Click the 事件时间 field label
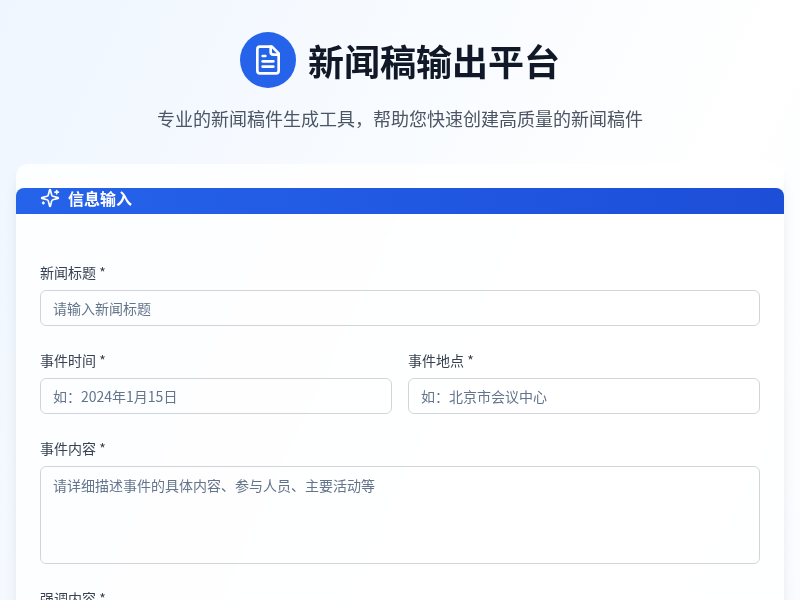The image size is (800, 600). pos(64,361)
